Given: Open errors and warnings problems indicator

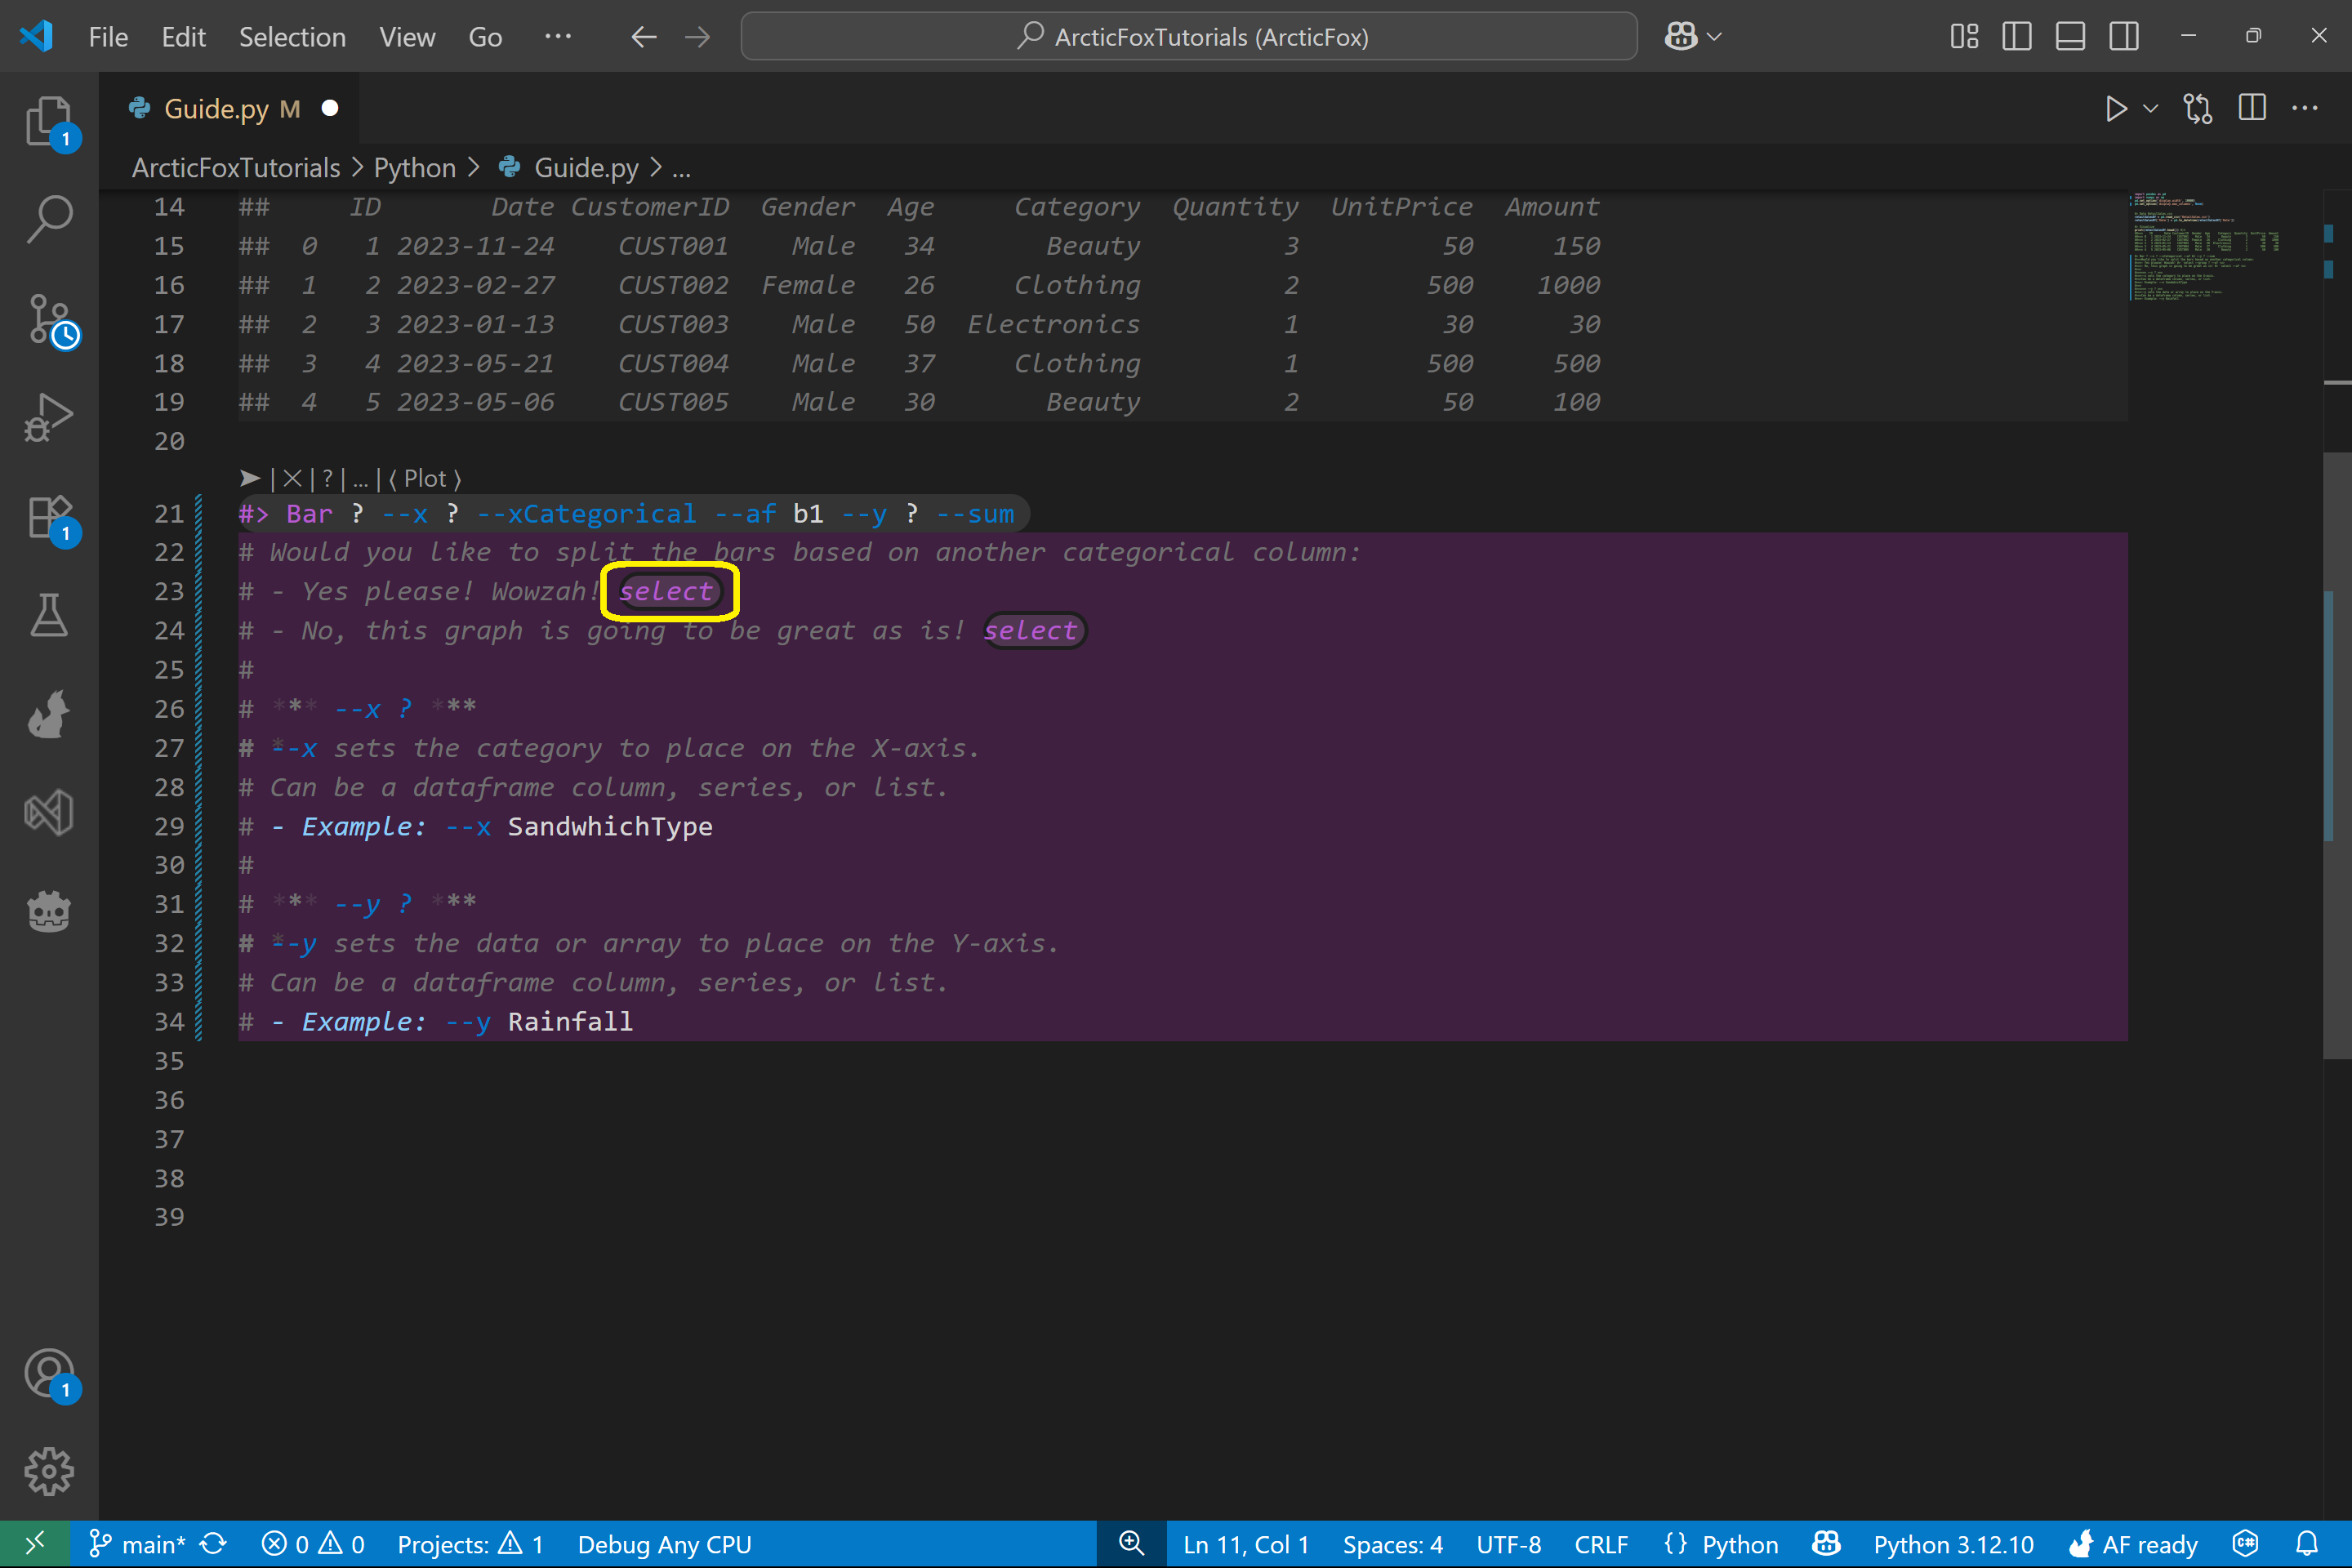Looking at the screenshot, I should (312, 1544).
